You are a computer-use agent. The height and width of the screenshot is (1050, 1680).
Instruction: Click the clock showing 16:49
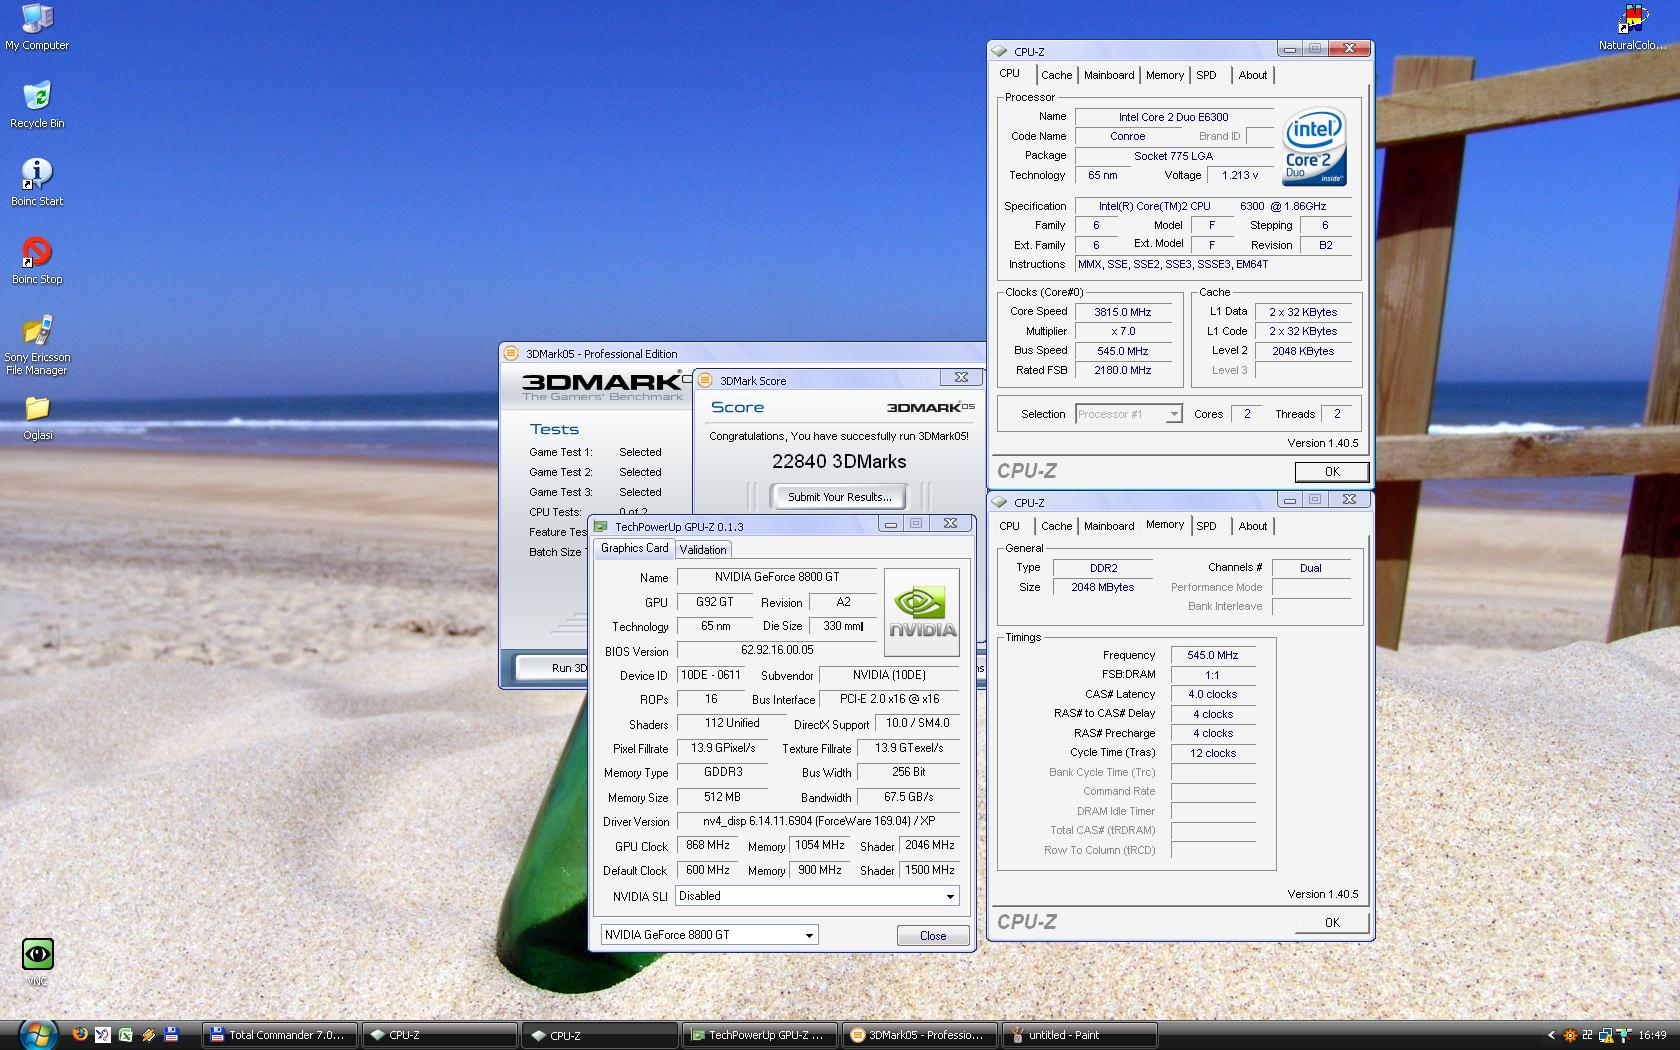point(1653,1035)
